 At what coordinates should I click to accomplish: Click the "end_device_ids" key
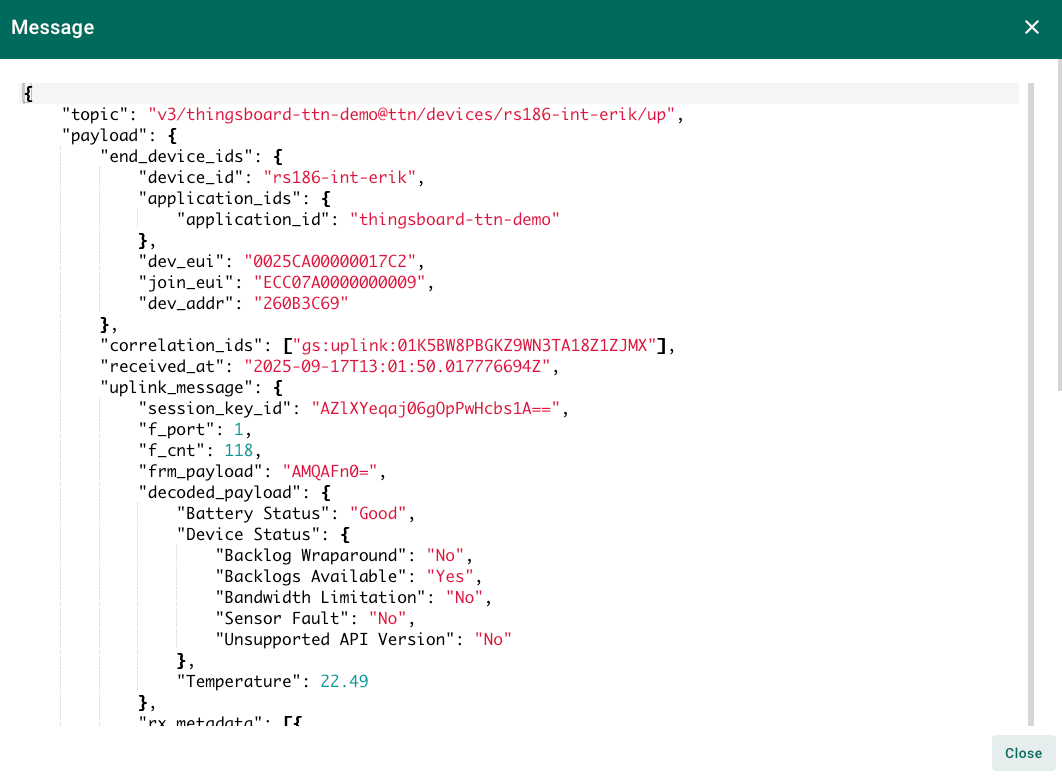coord(182,156)
